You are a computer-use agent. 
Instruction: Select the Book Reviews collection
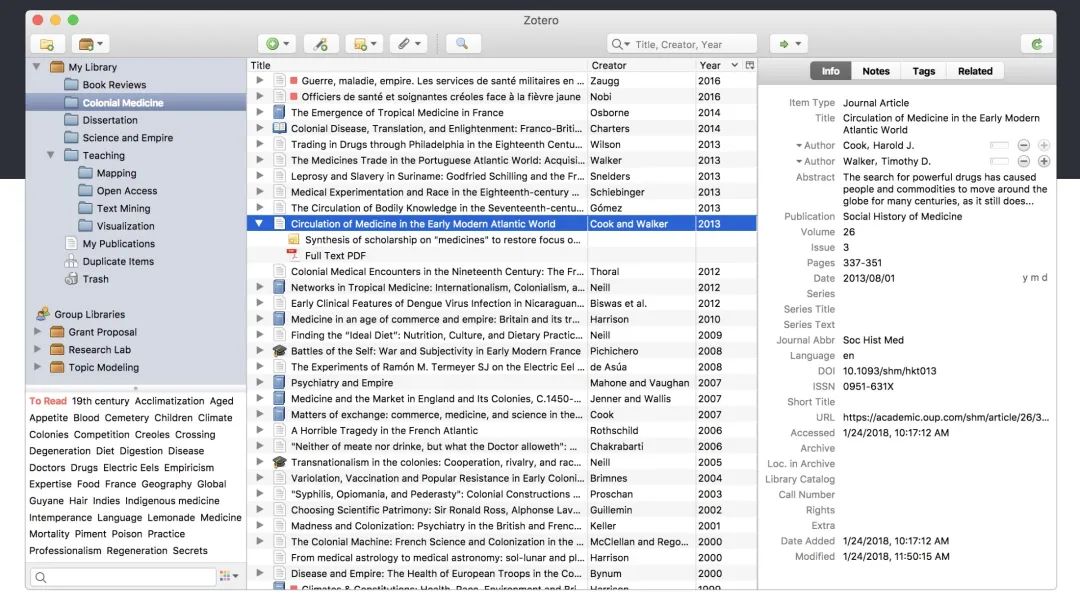pyautogui.click(x=114, y=85)
